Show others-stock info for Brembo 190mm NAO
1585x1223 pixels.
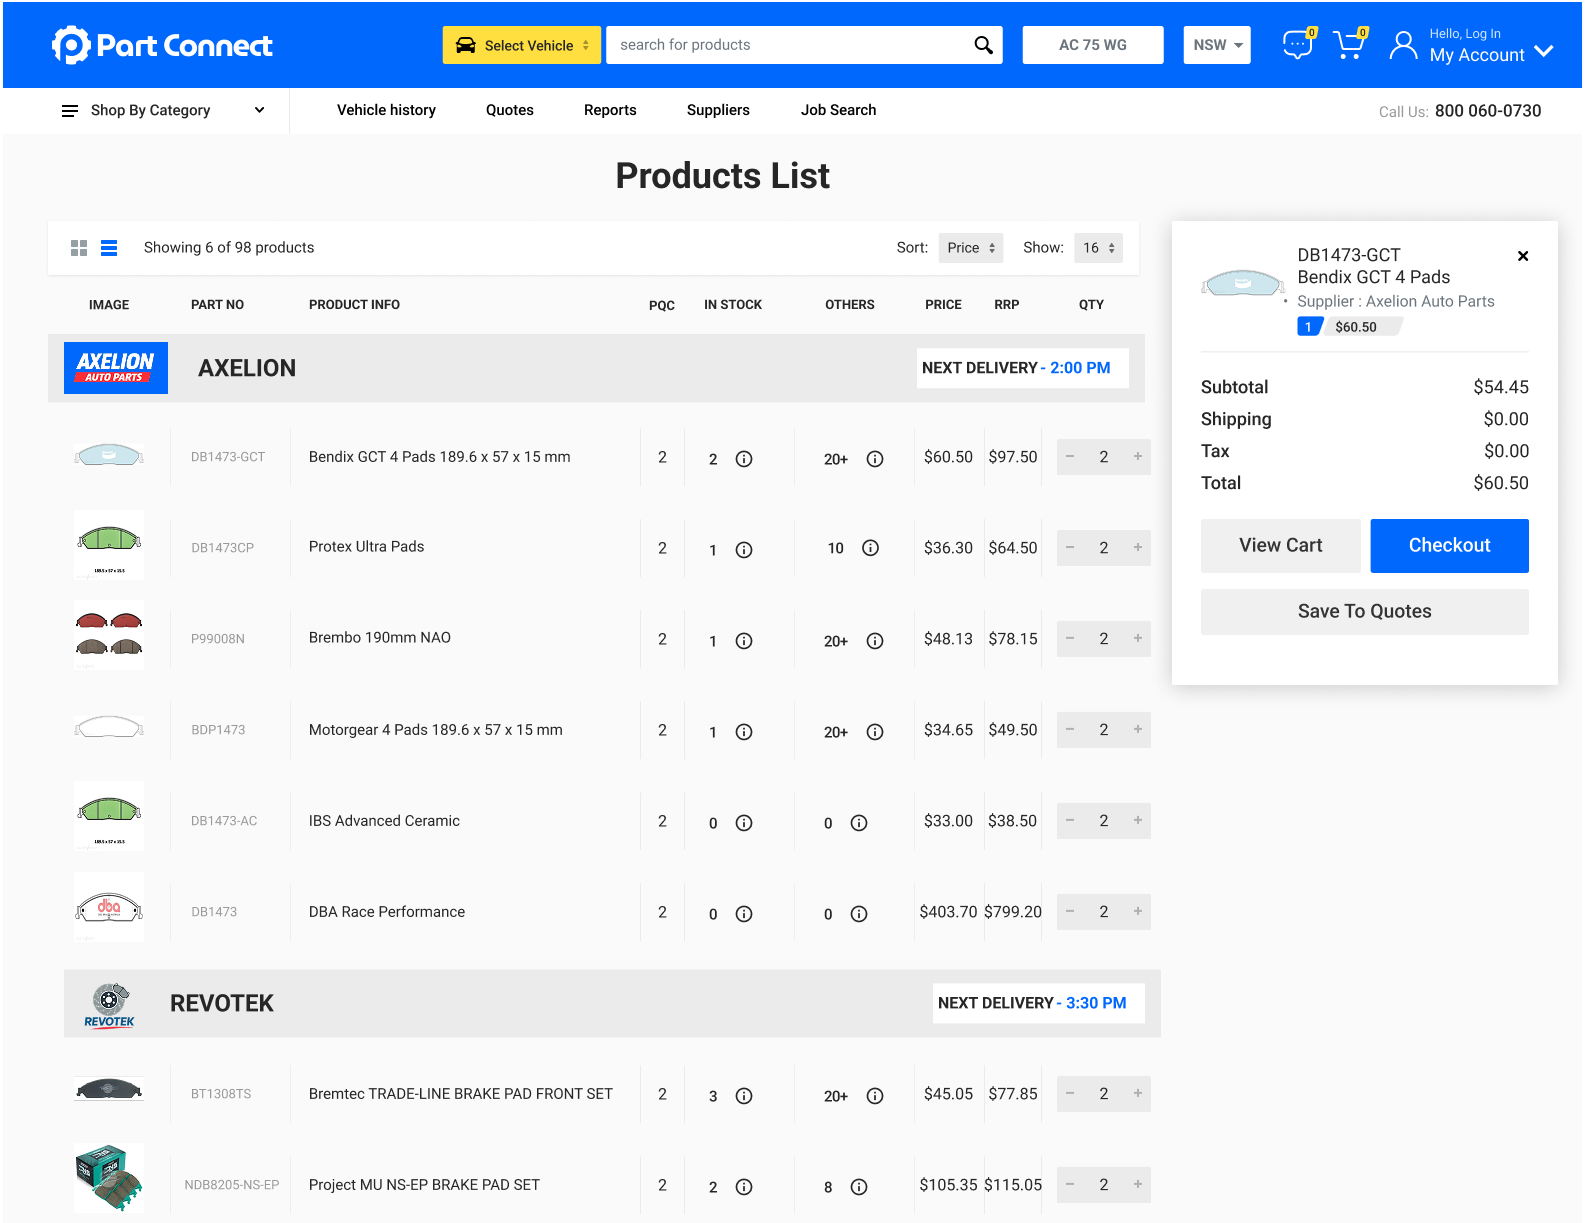click(875, 641)
